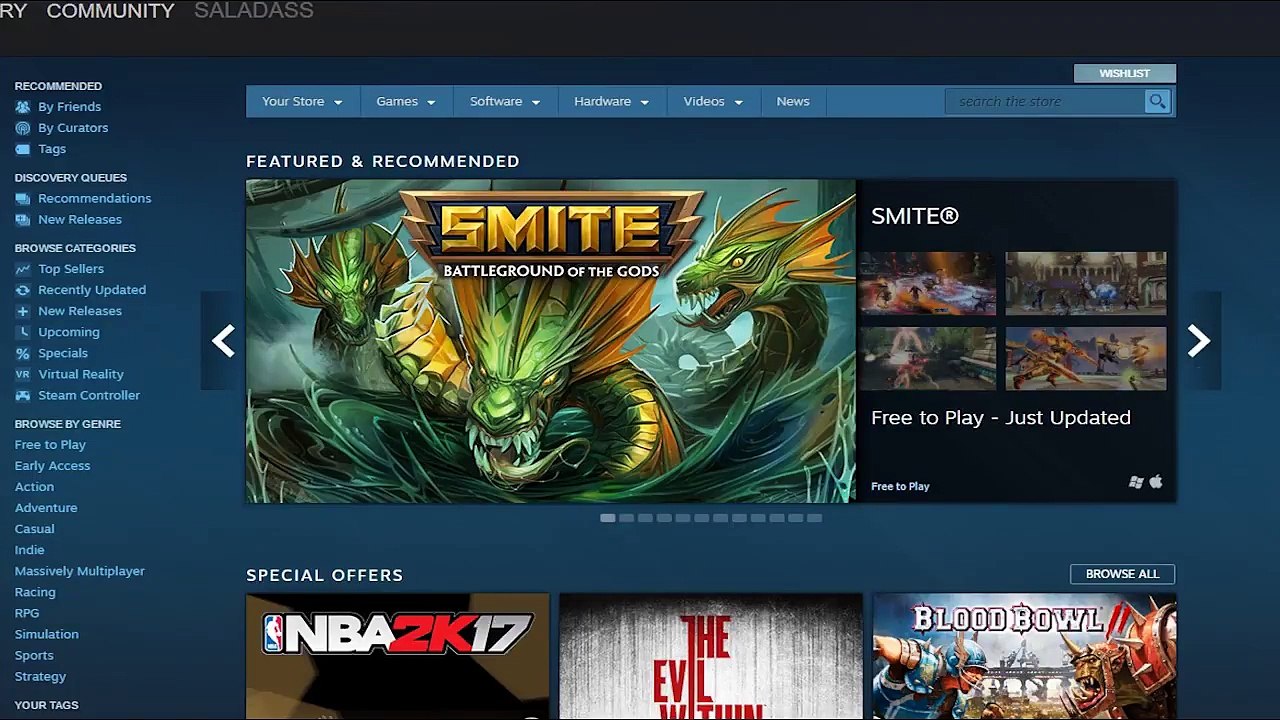Open the COMMUNITY top menu
This screenshot has width=1280, height=720.
coord(111,11)
